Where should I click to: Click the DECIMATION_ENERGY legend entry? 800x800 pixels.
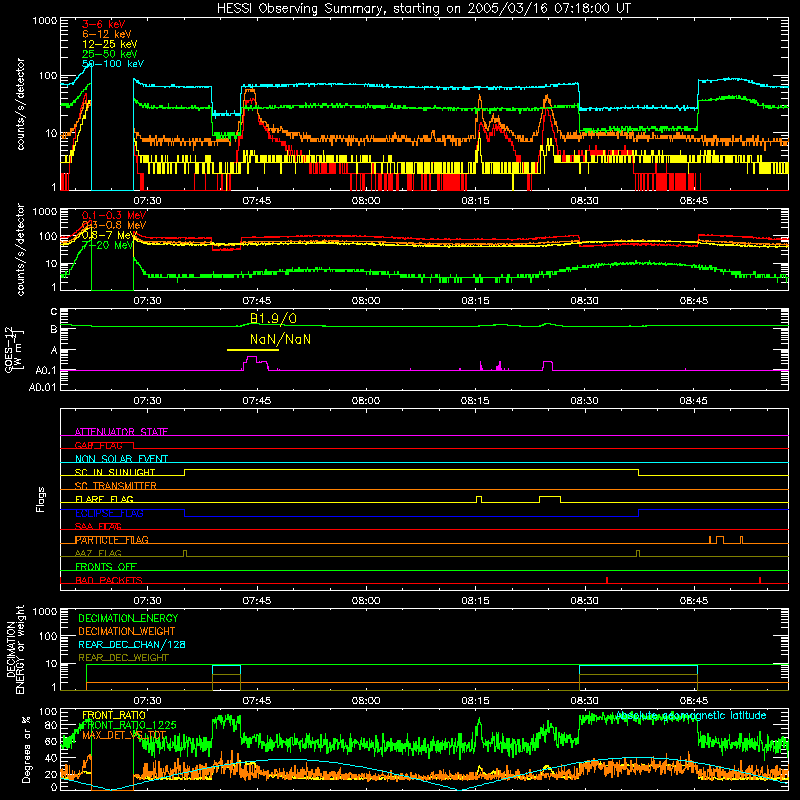point(128,618)
